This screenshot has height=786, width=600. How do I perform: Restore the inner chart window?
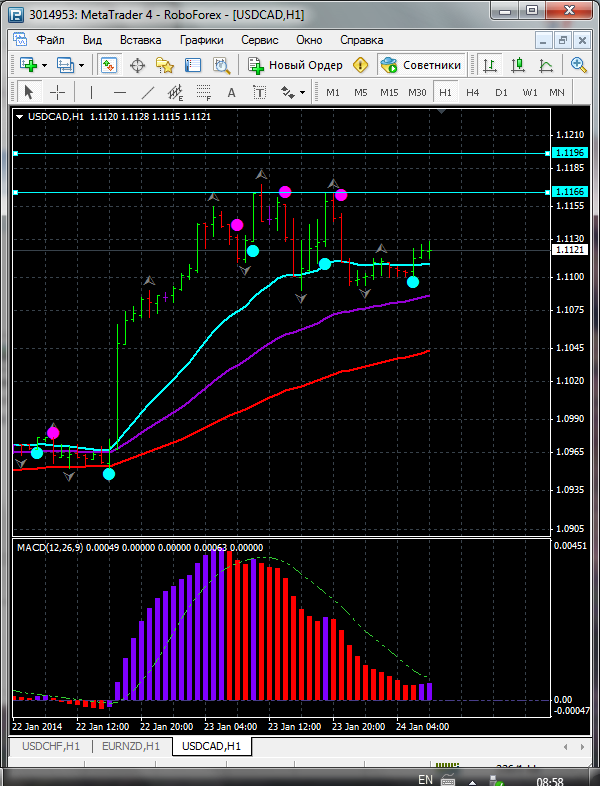[x=563, y=41]
